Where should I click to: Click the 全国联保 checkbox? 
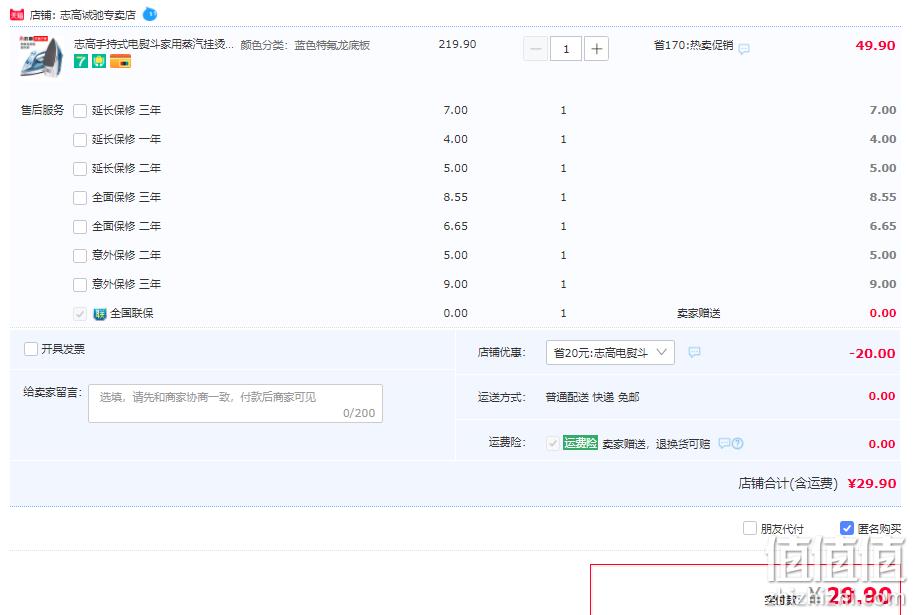80,314
